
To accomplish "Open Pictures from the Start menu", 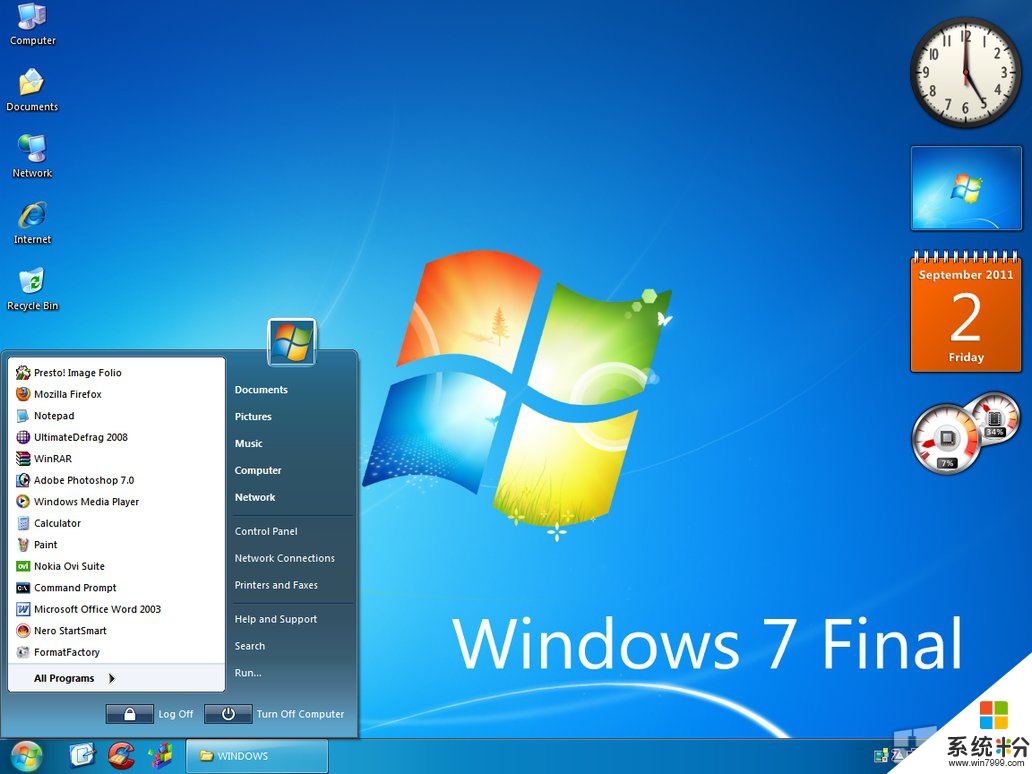I will pos(253,417).
